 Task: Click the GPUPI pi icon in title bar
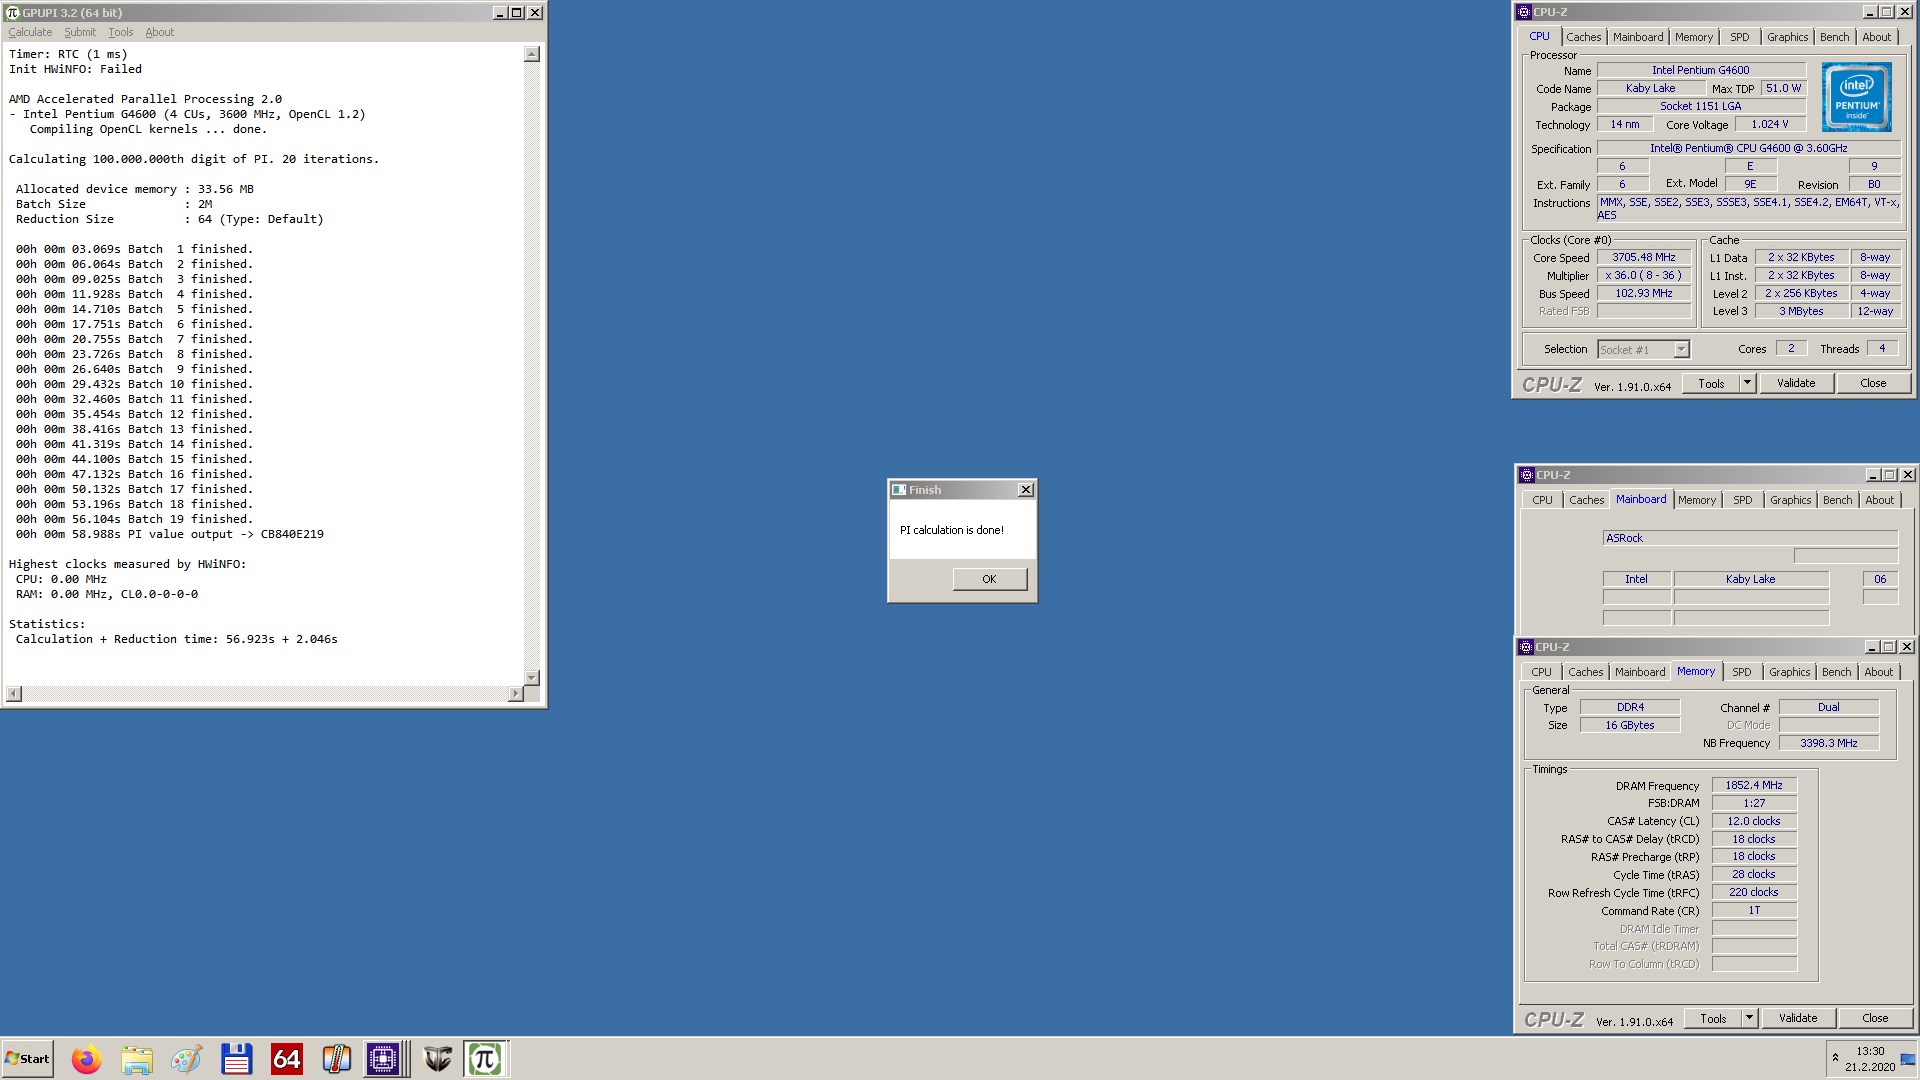pos(12,13)
